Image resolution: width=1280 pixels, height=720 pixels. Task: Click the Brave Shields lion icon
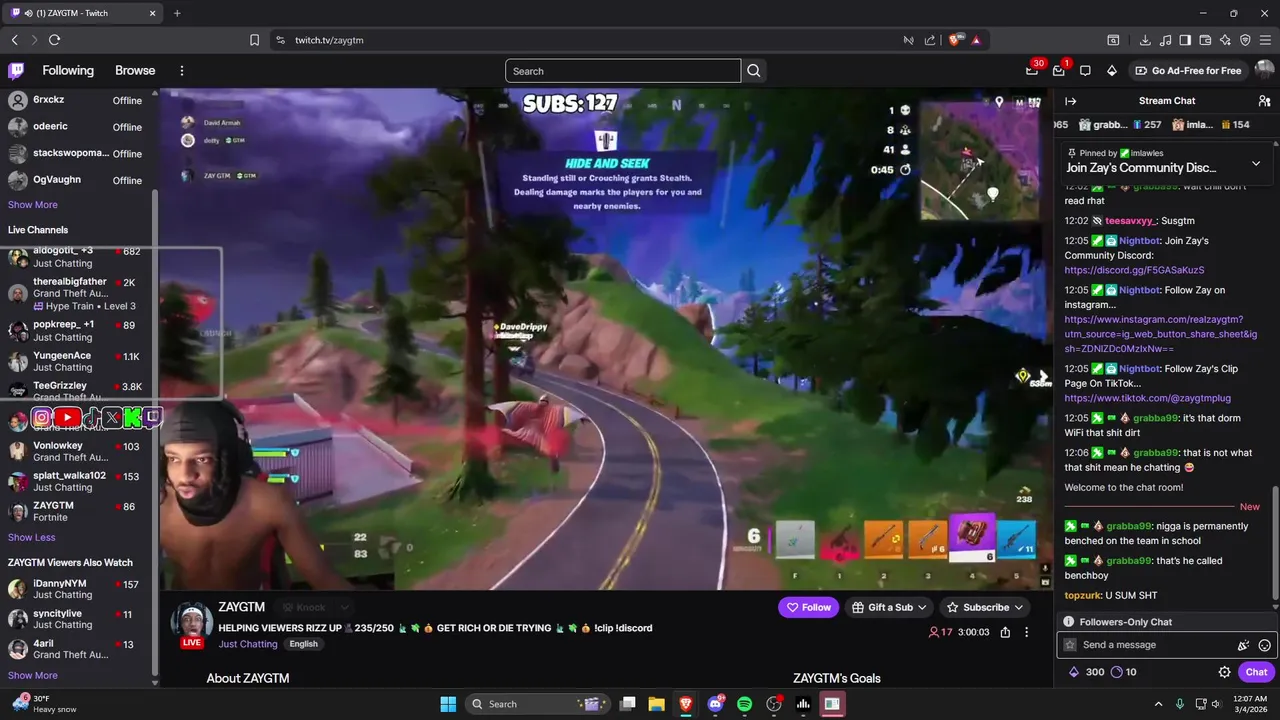click(x=955, y=40)
